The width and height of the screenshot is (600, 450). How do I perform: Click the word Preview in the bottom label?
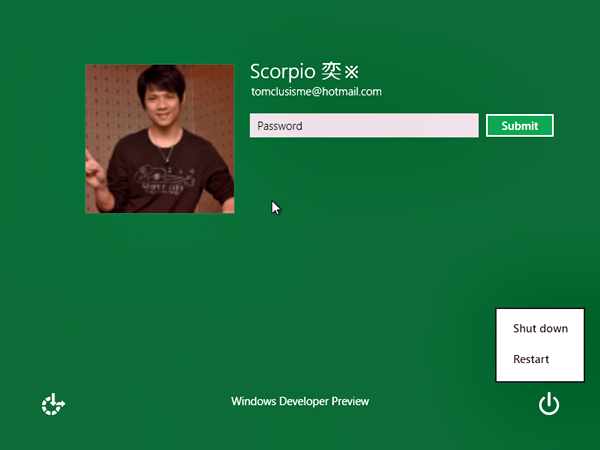(349, 401)
